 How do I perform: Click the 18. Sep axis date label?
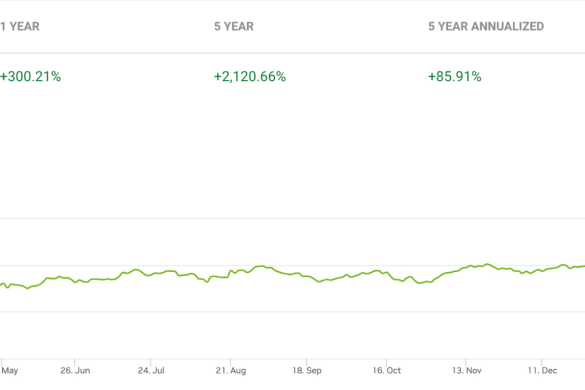[307, 371]
